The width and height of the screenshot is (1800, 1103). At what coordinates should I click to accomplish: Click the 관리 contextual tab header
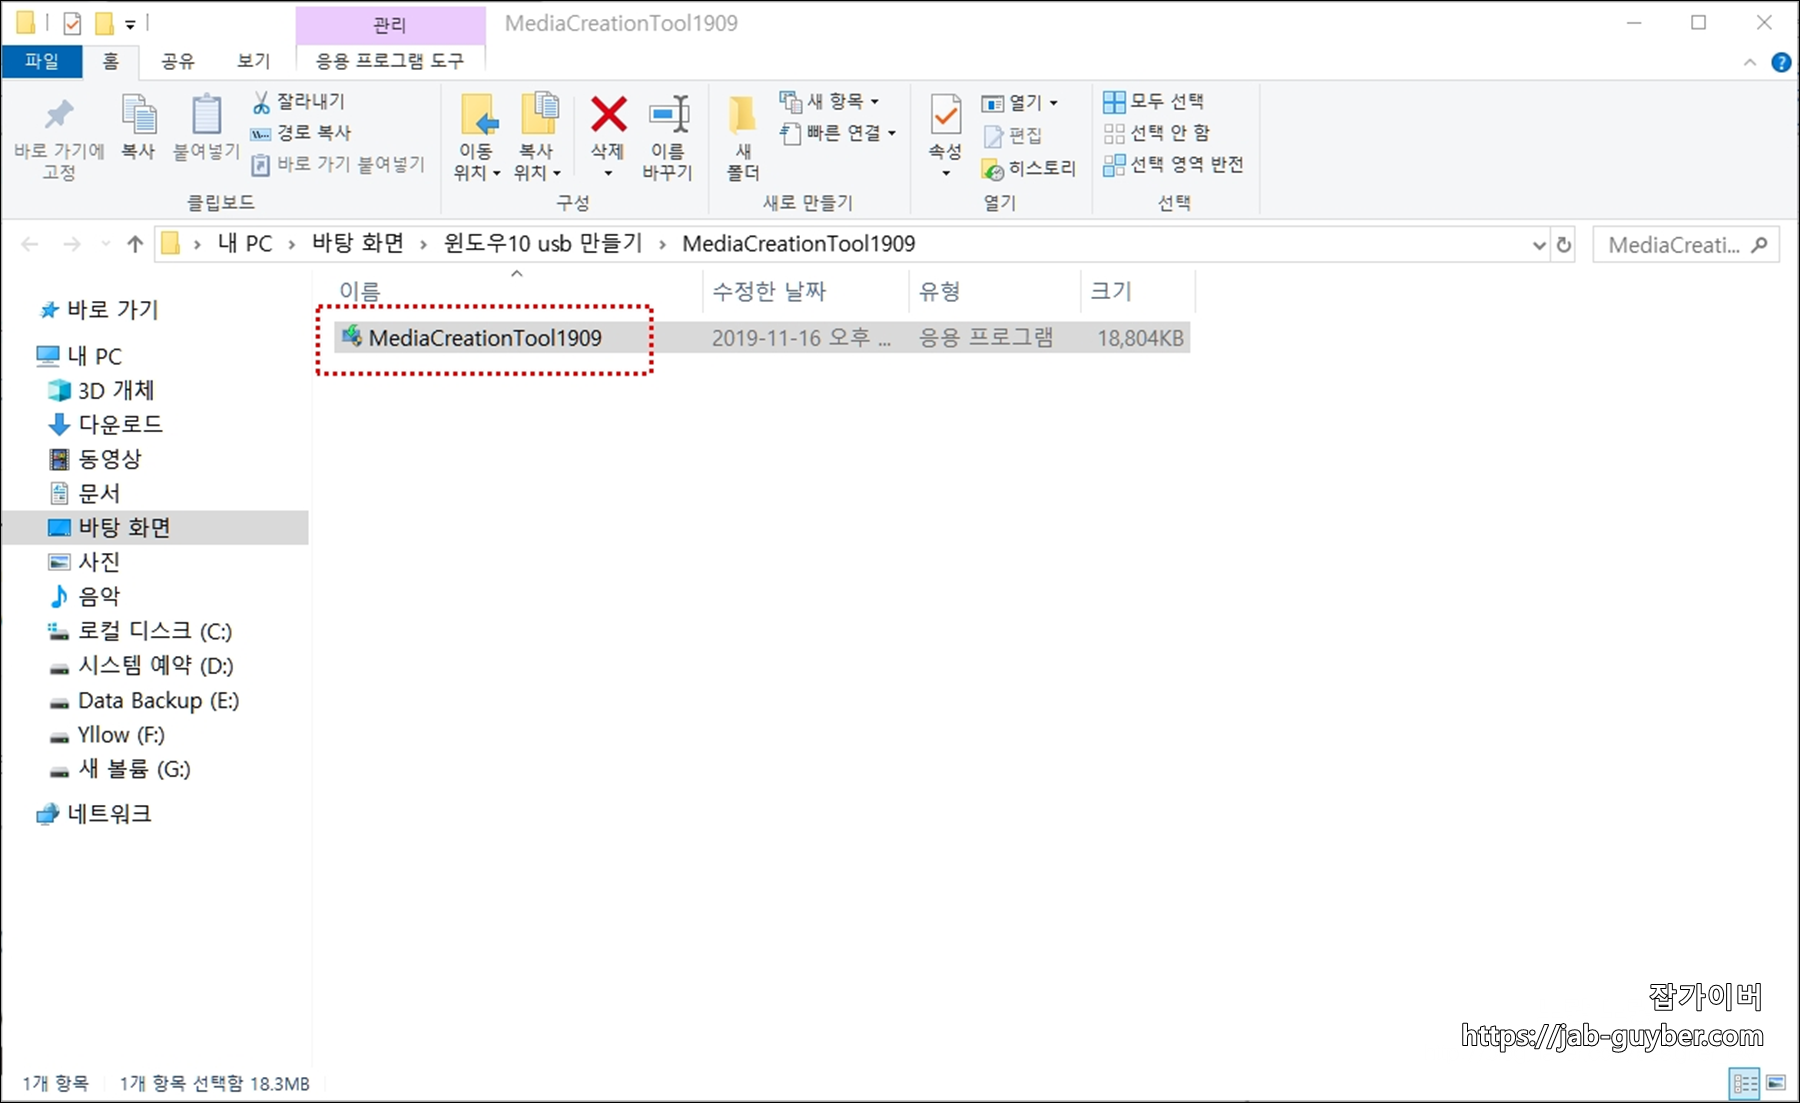tap(390, 24)
